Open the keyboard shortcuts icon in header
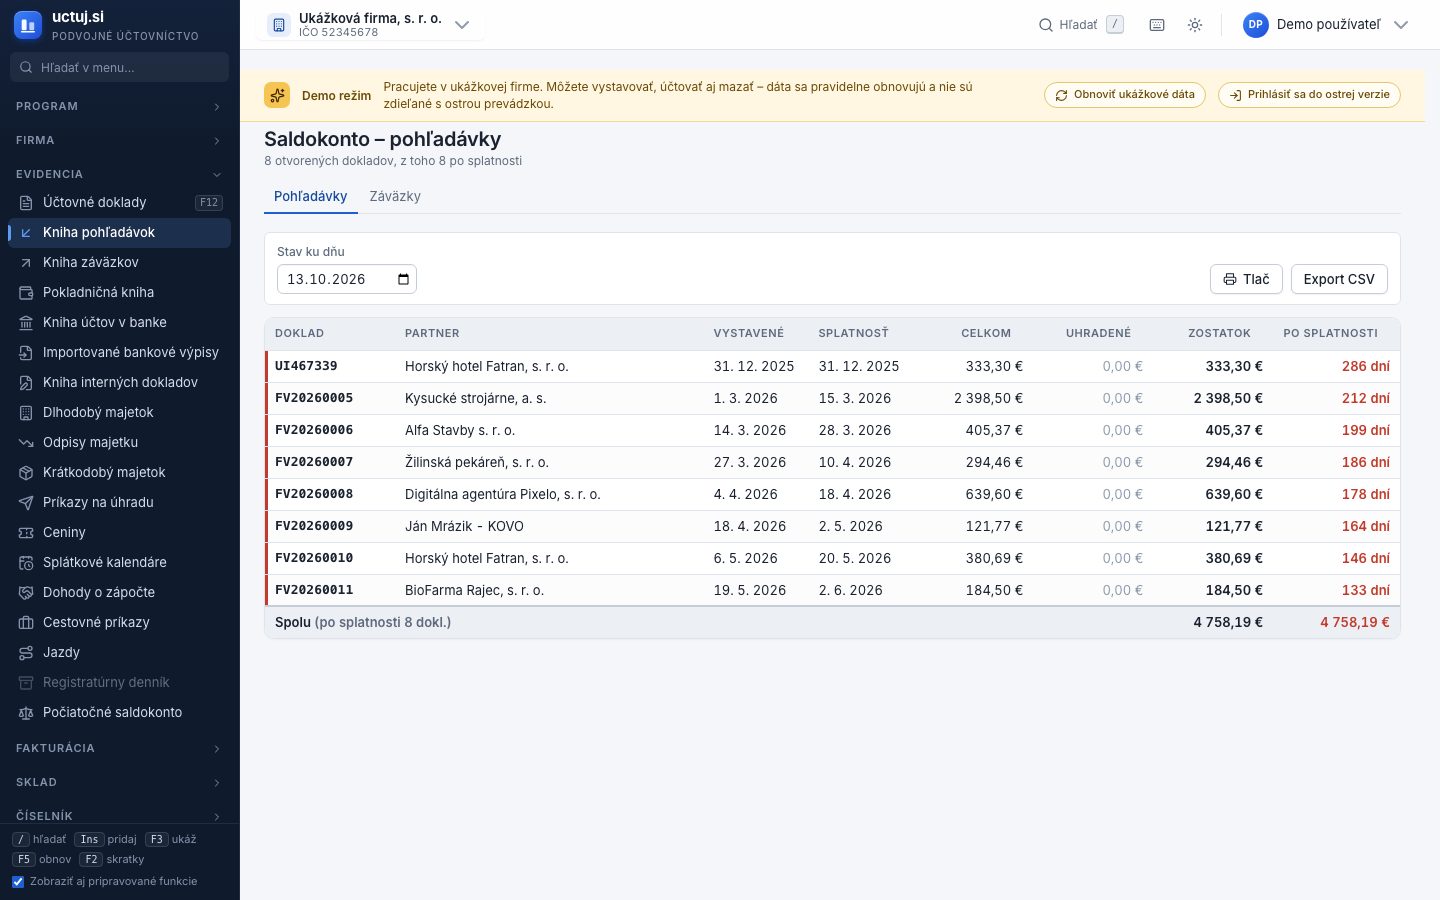The width and height of the screenshot is (1440, 900). click(1157, 25)
